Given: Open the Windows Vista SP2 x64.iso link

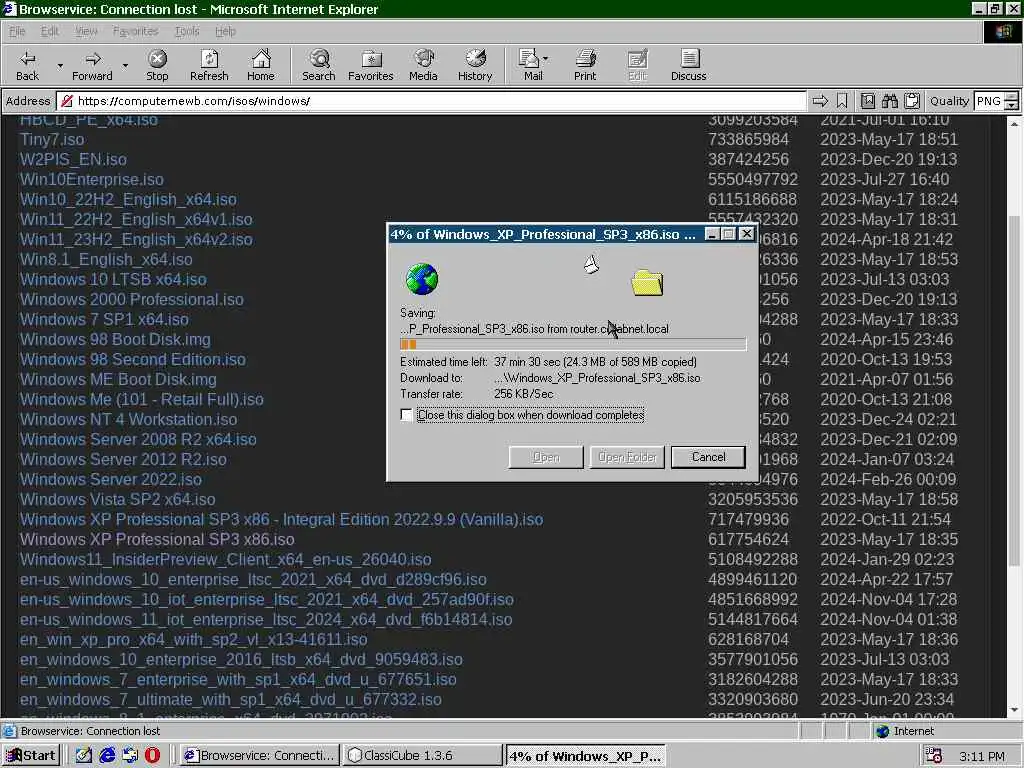Looking at the screenshot, I should (118, 500).
